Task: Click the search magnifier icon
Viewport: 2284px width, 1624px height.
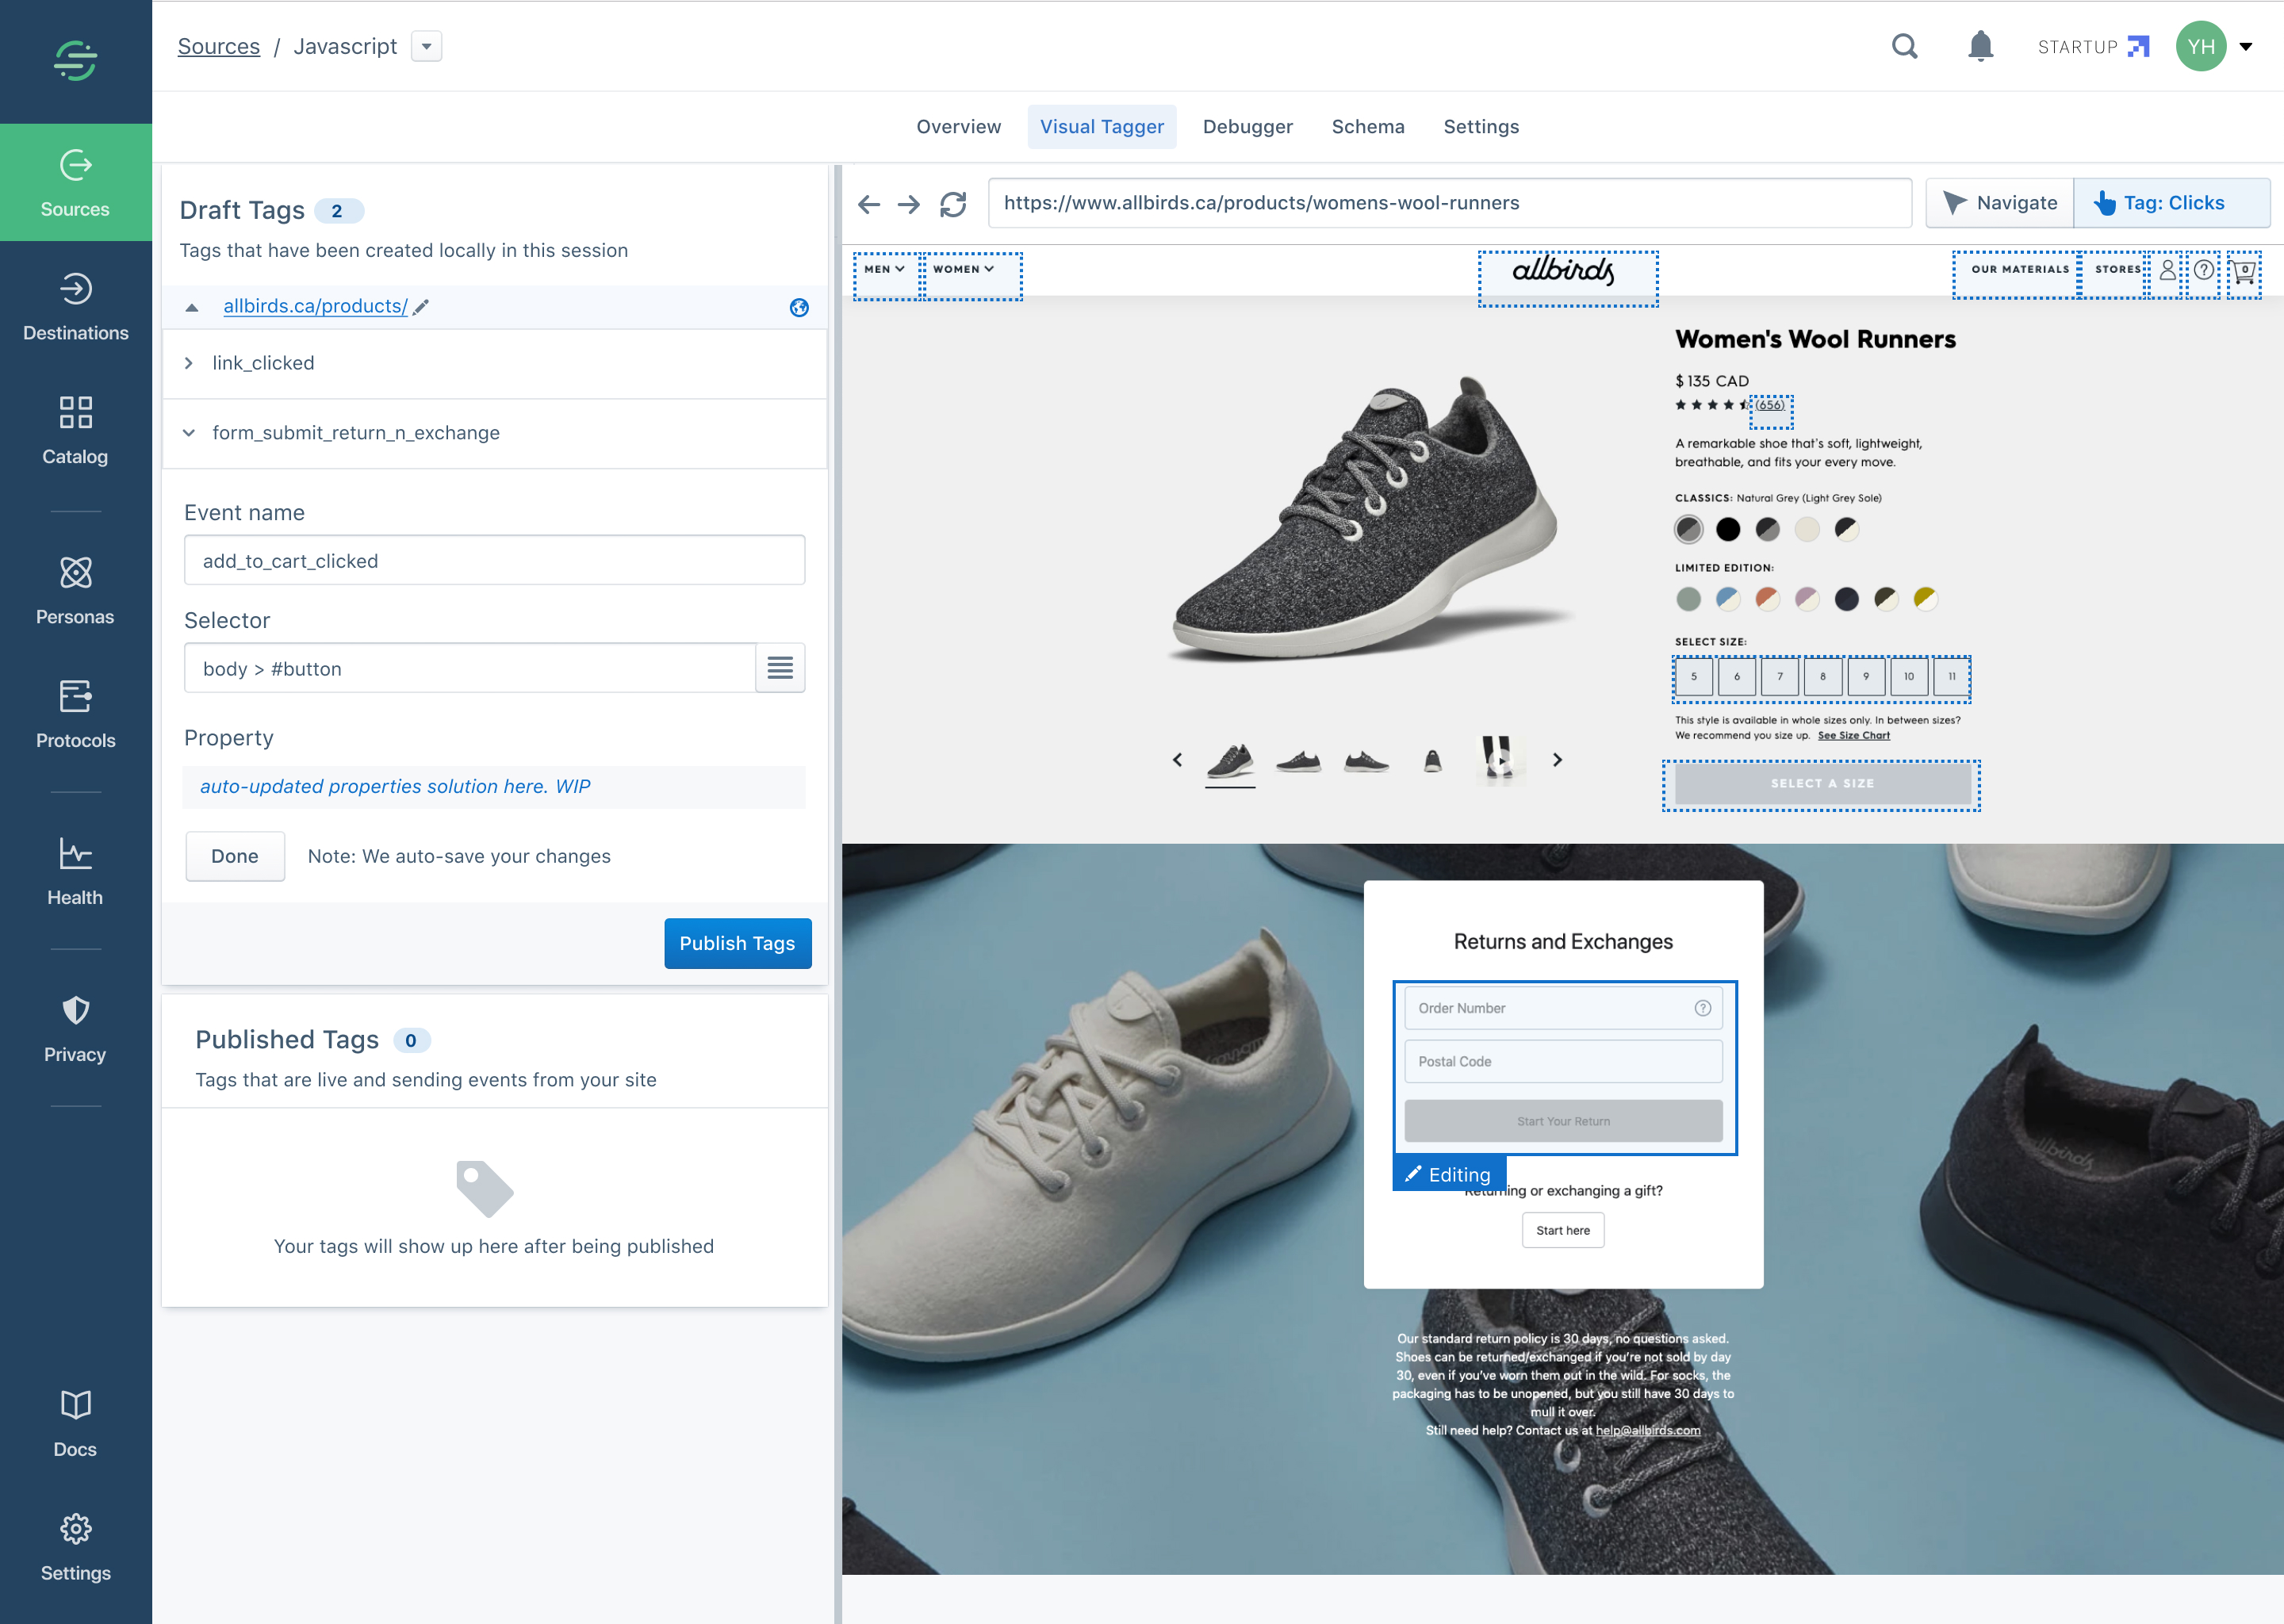Action: pyautogui.click(x=1904, y=46)
